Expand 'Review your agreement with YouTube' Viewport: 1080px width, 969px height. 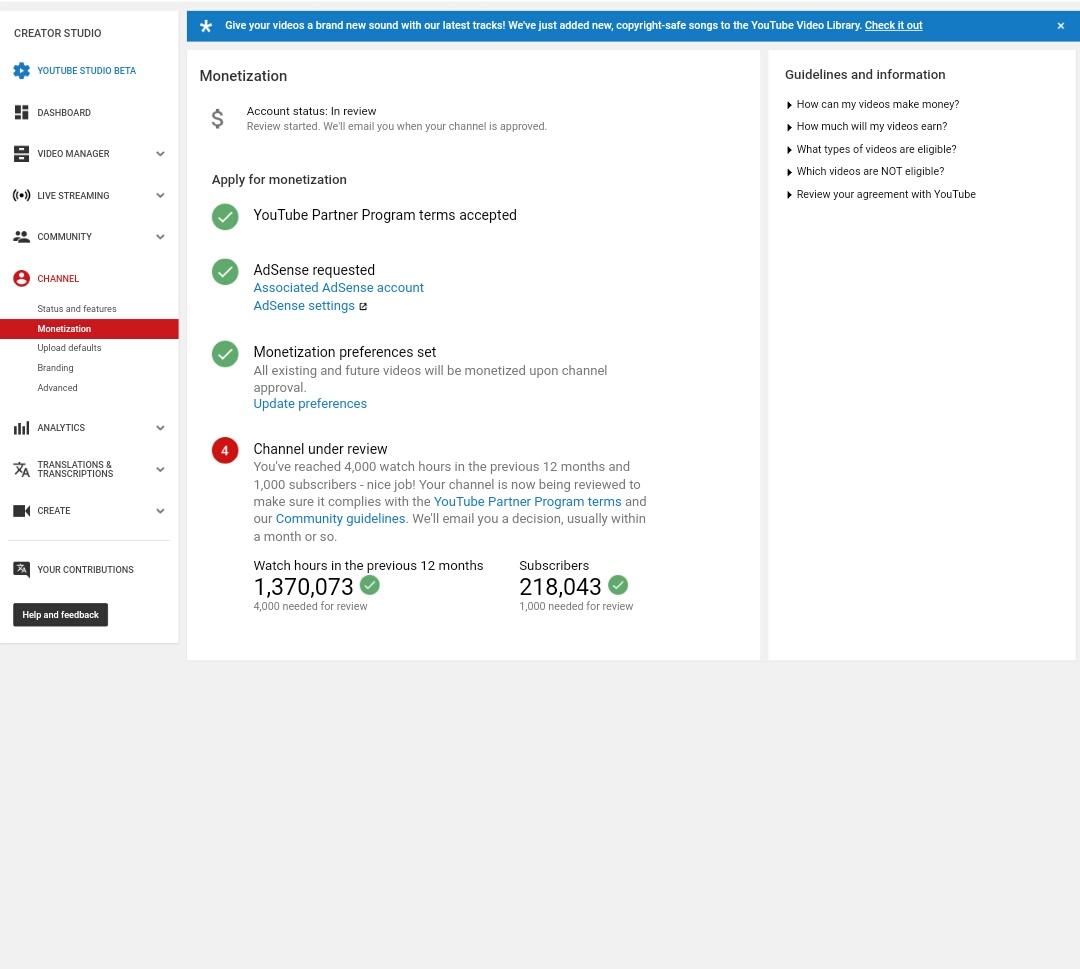click(x=880, y=194)
